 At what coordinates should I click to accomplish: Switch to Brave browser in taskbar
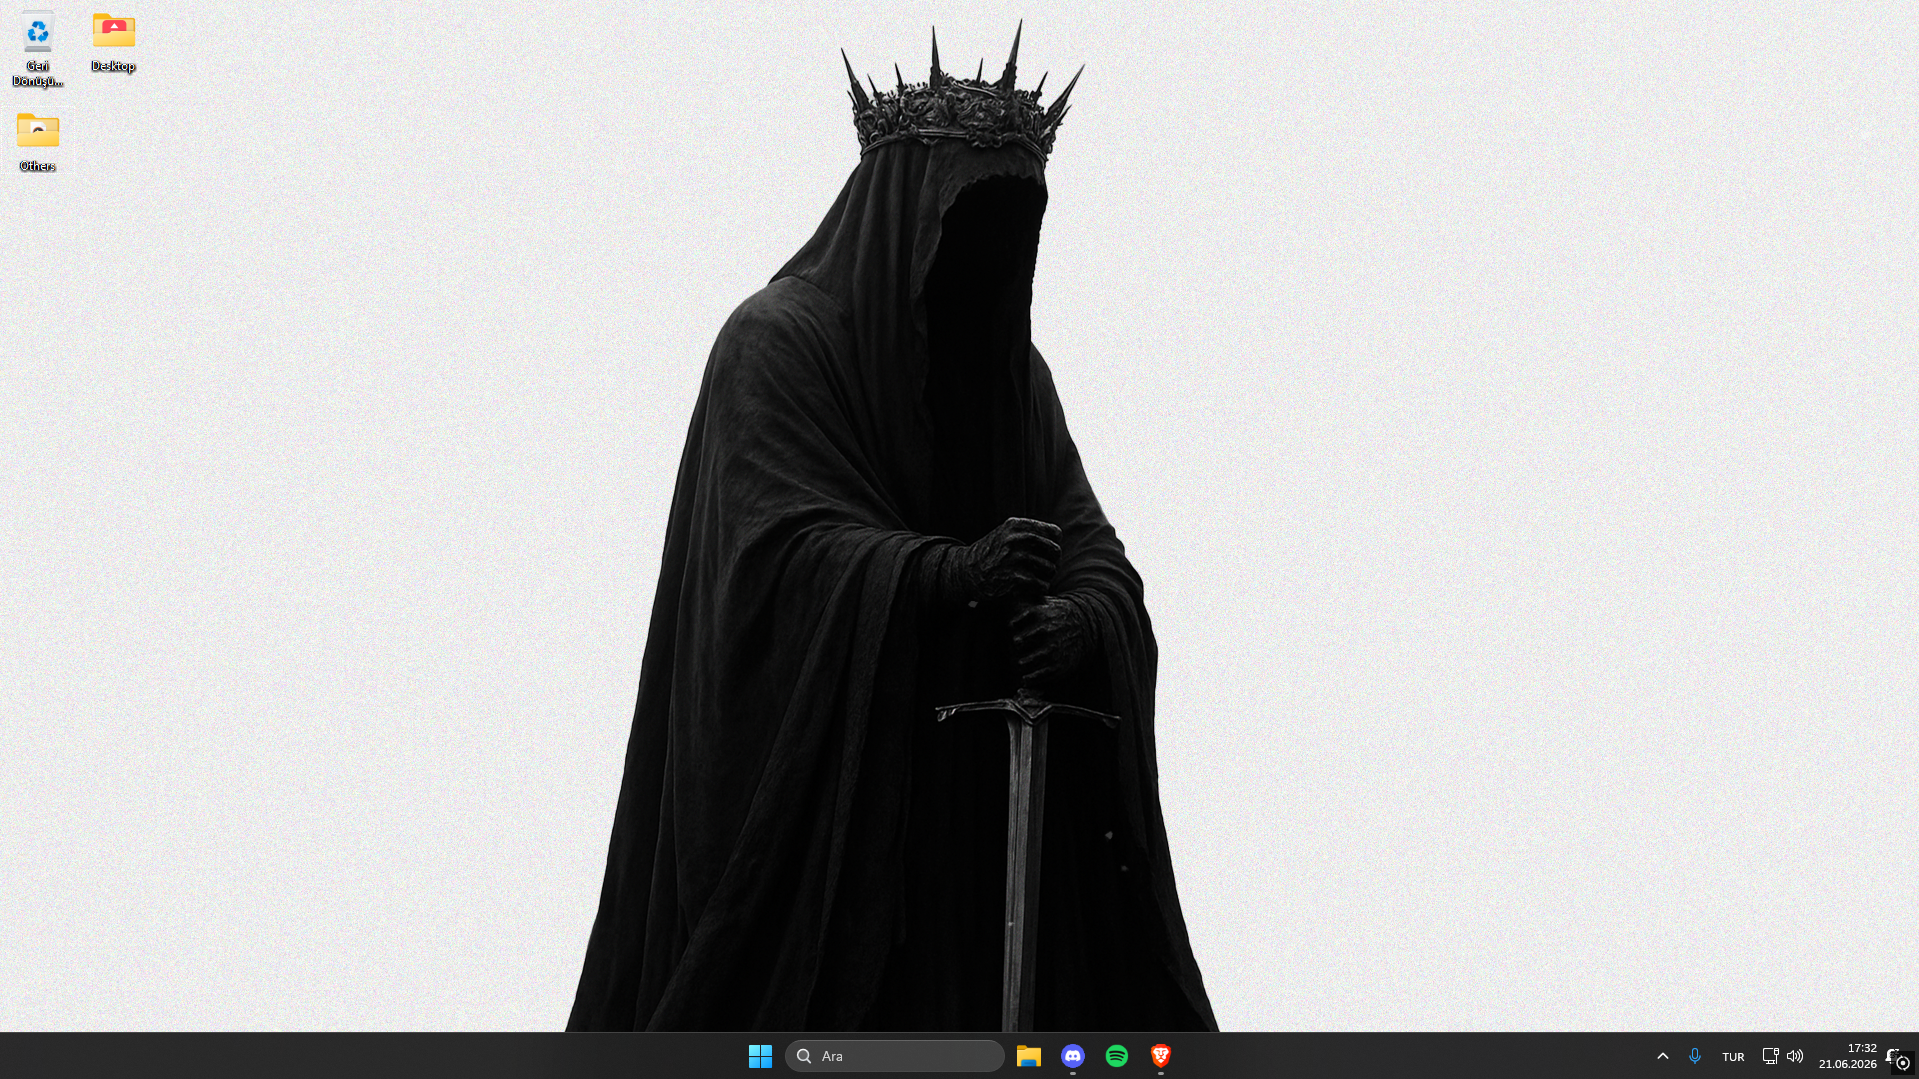point(1161,1056)
